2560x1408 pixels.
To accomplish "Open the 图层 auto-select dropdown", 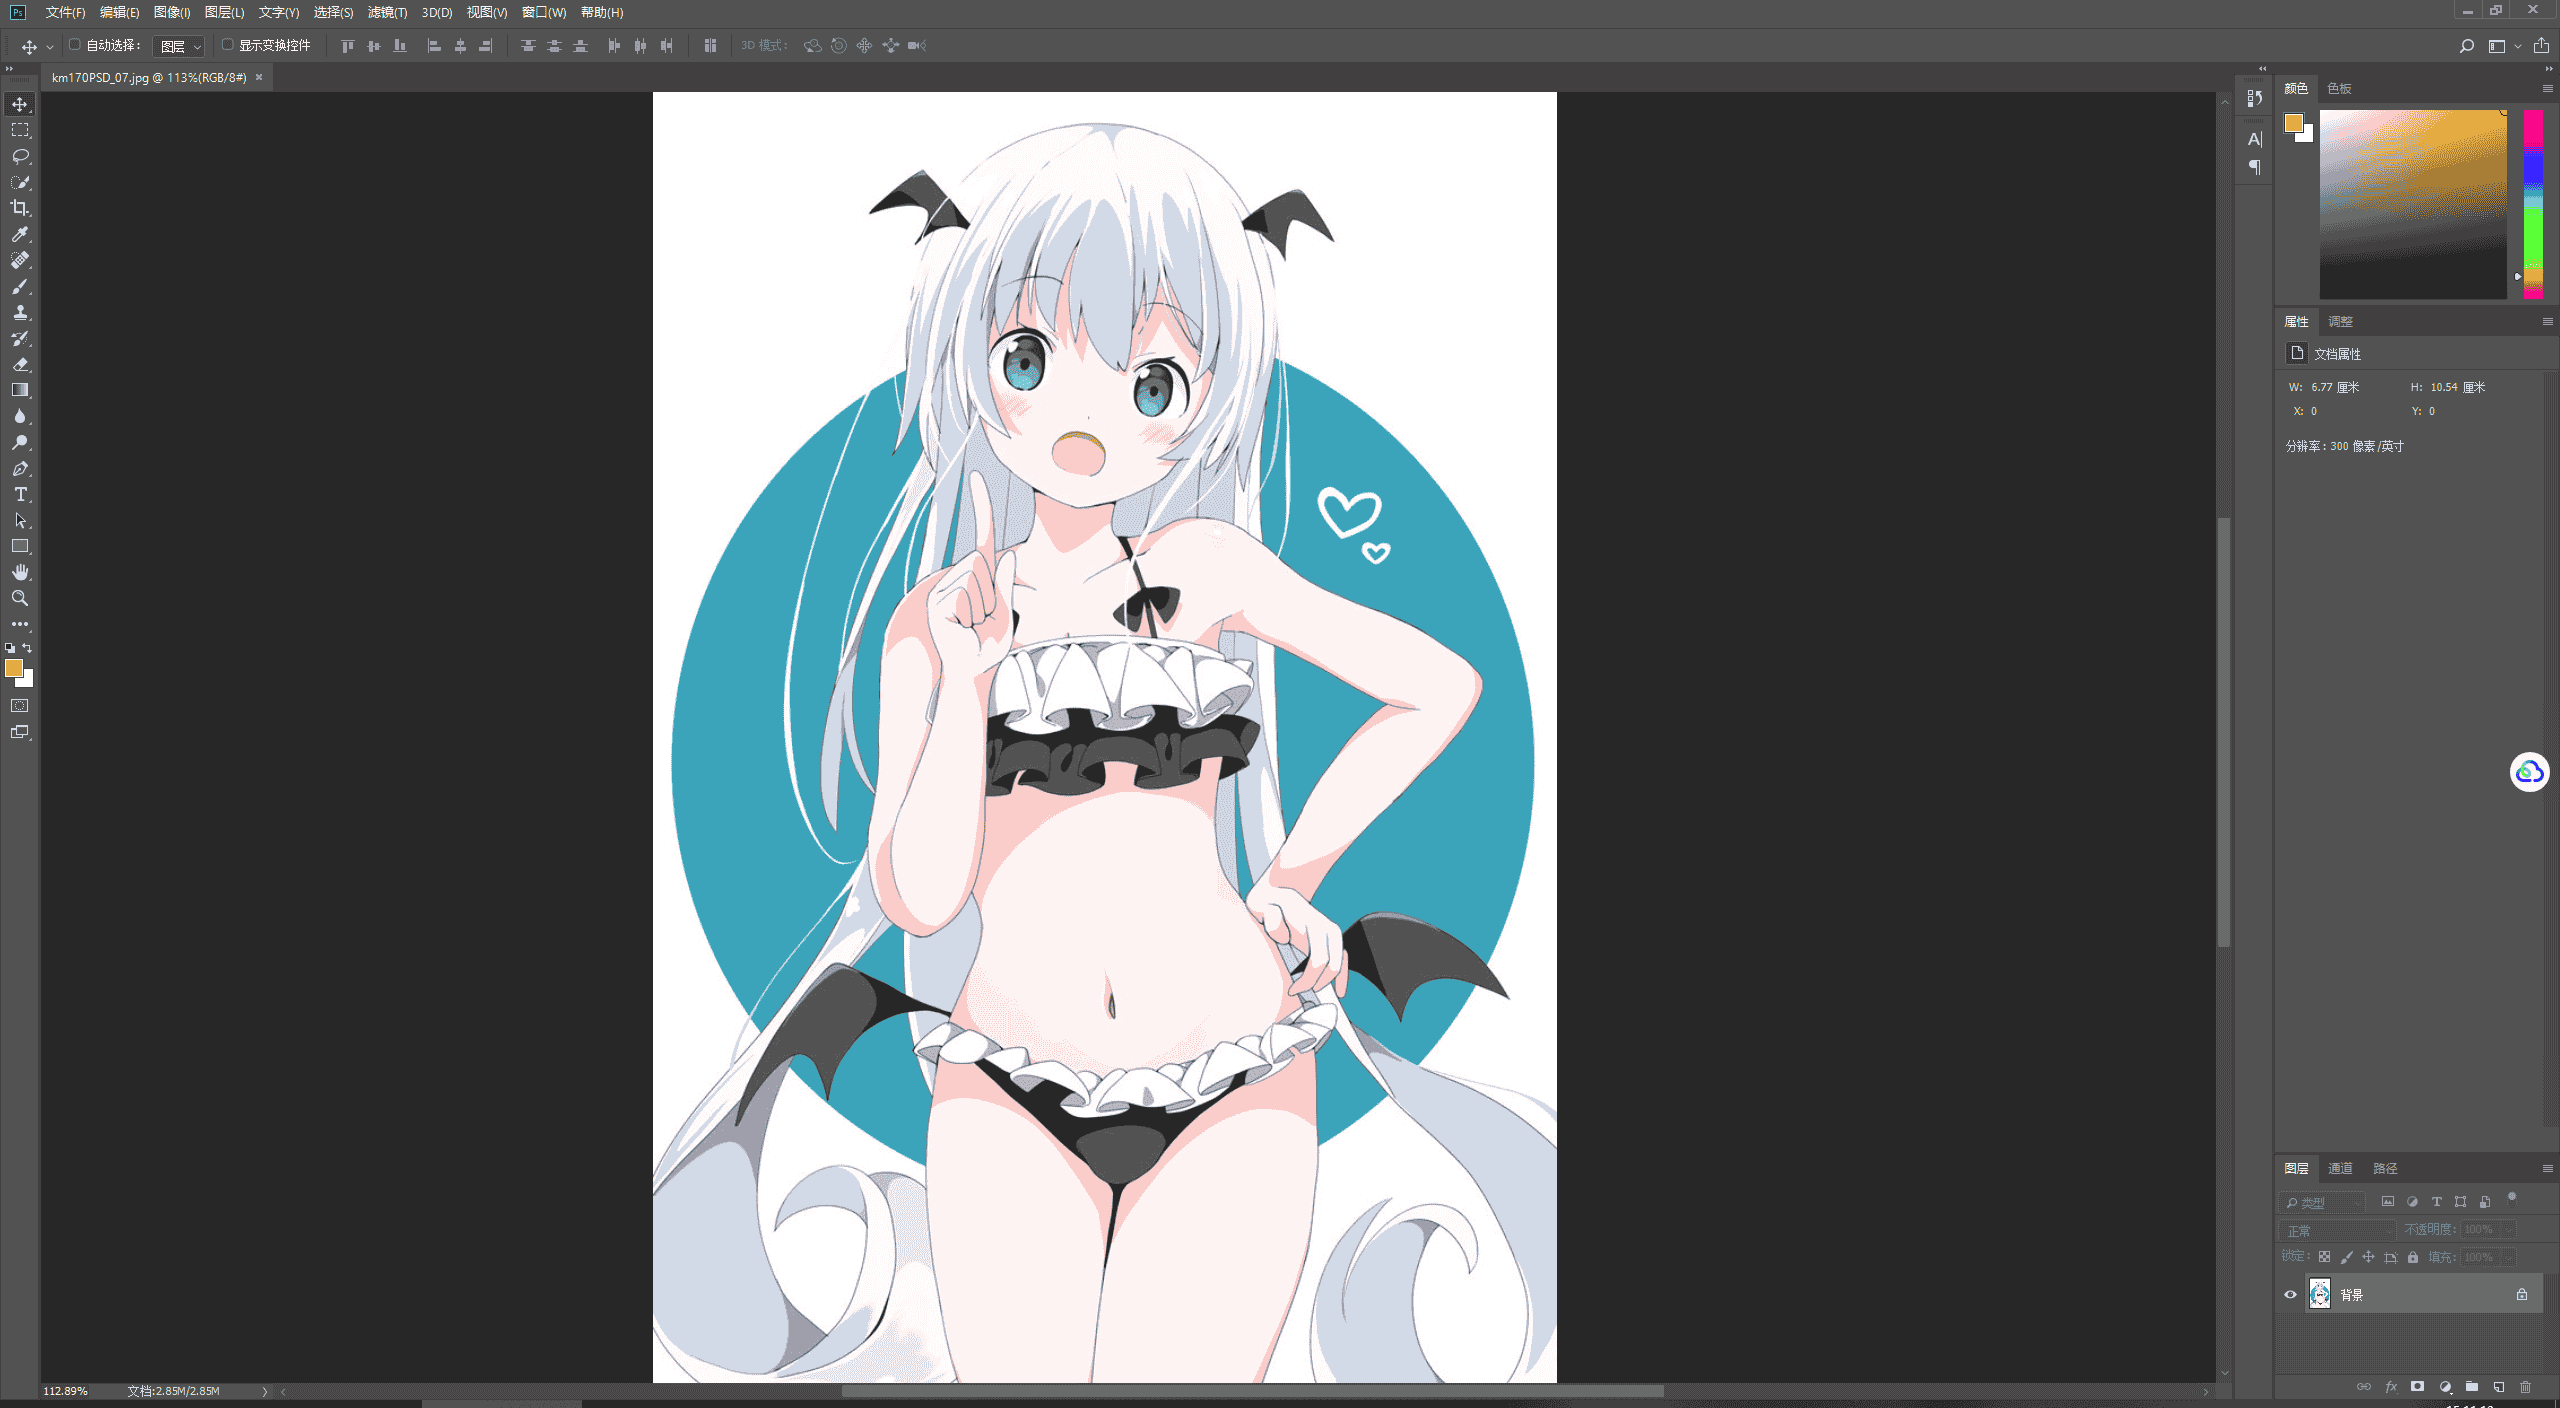I will [x=180, y=46].
